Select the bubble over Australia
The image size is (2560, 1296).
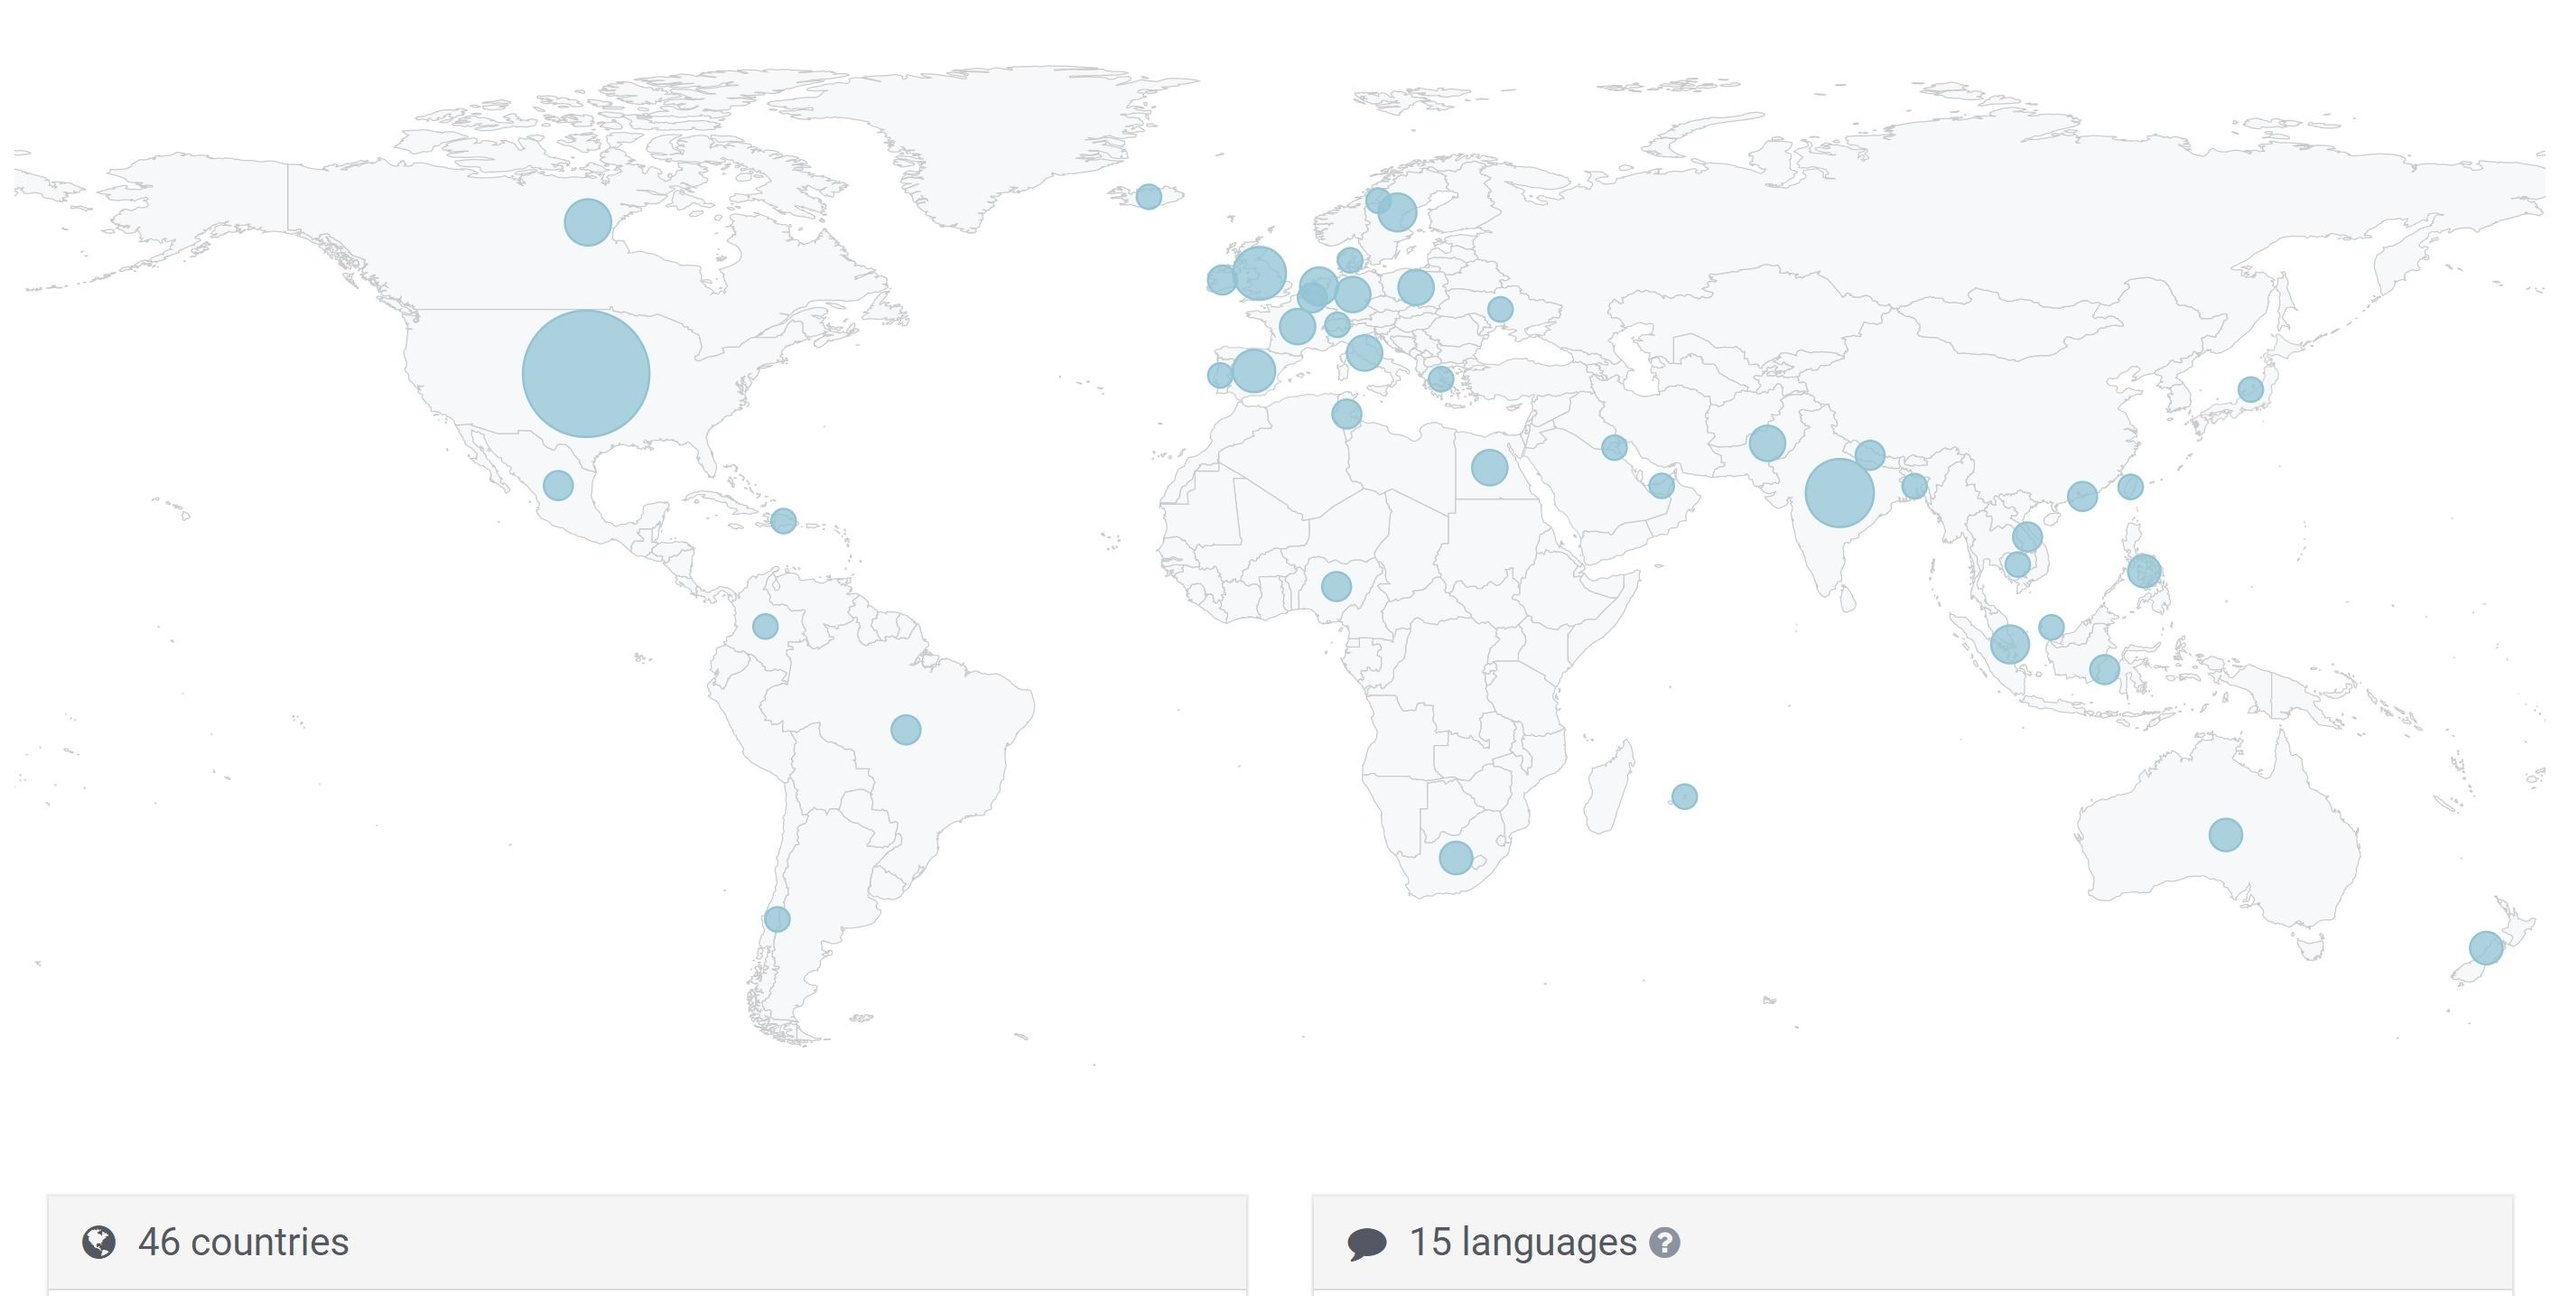[2225, 834]
